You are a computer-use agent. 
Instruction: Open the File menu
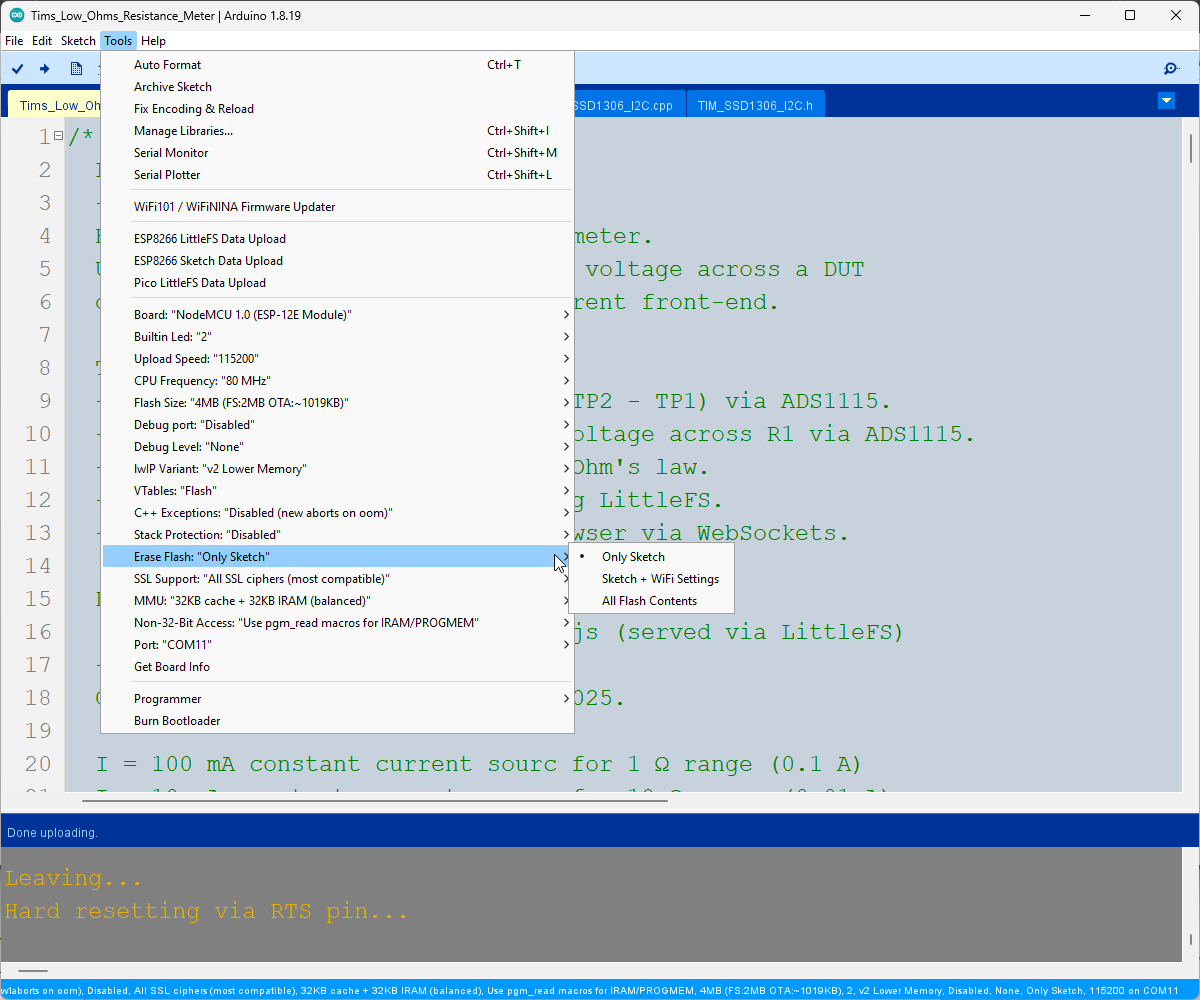(x=14, y=41)
